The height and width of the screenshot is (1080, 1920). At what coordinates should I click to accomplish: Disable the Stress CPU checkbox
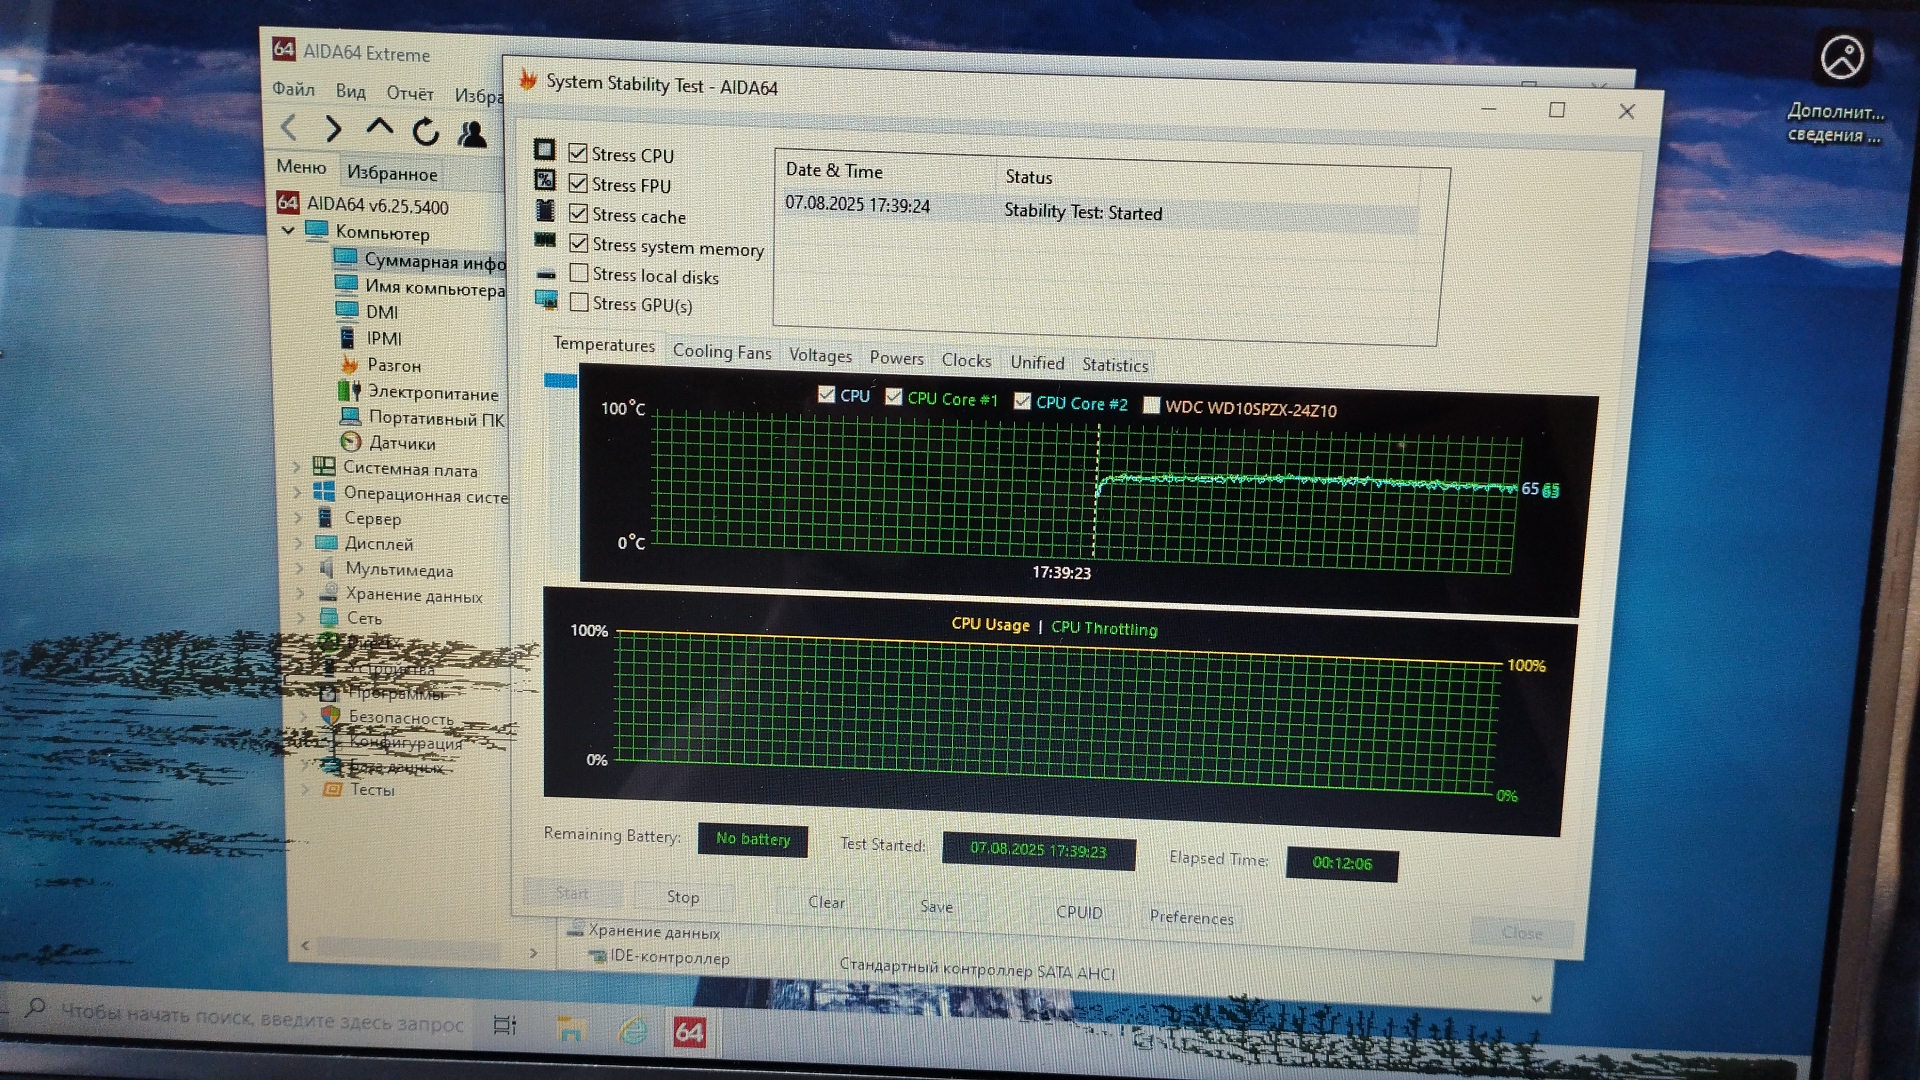pos(578,153)
